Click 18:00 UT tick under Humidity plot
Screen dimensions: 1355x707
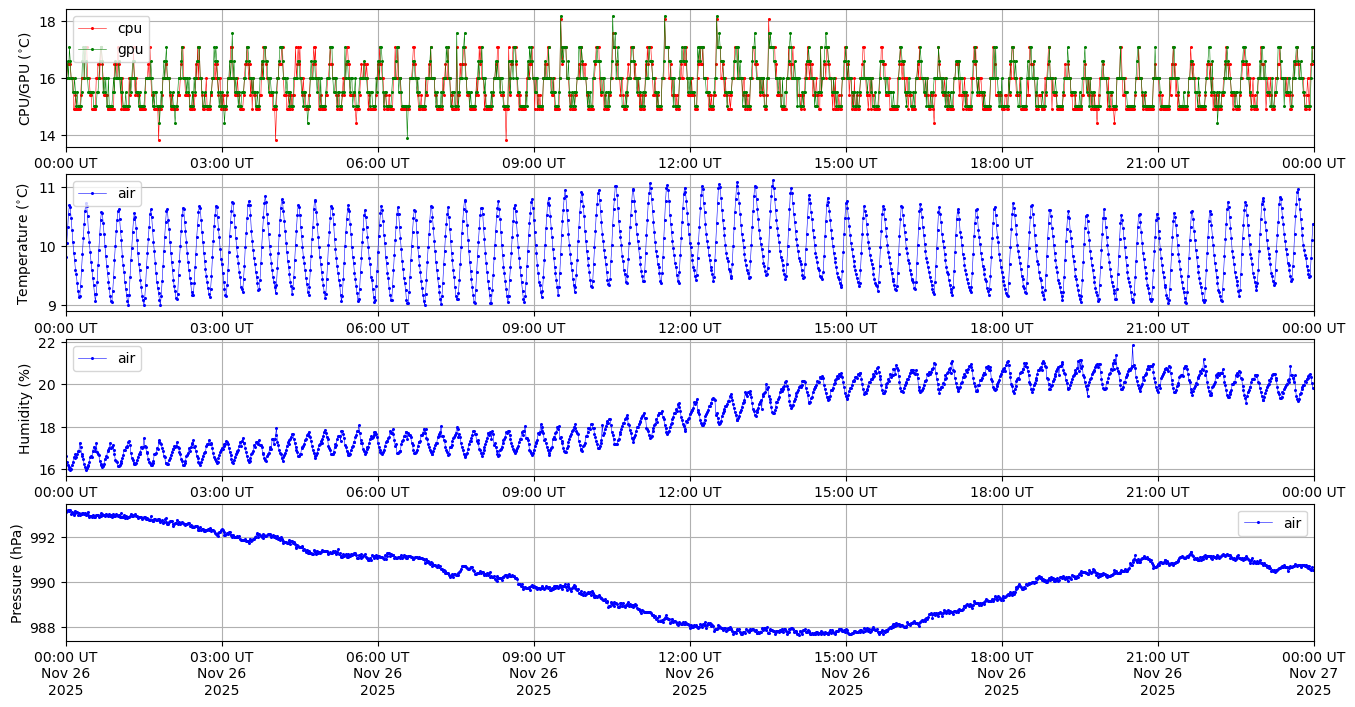point(1002,492)
